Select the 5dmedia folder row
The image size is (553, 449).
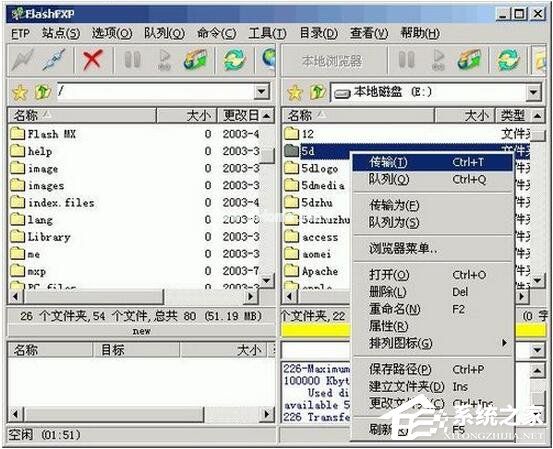[x=317, y=185]
